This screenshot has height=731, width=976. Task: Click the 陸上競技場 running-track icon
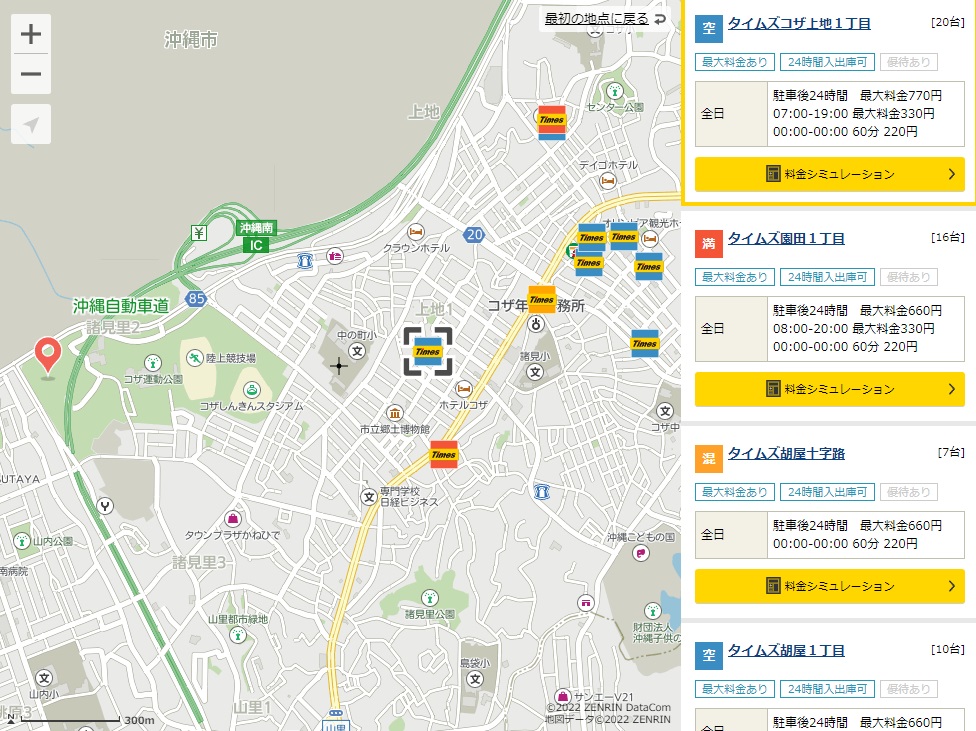195,358
